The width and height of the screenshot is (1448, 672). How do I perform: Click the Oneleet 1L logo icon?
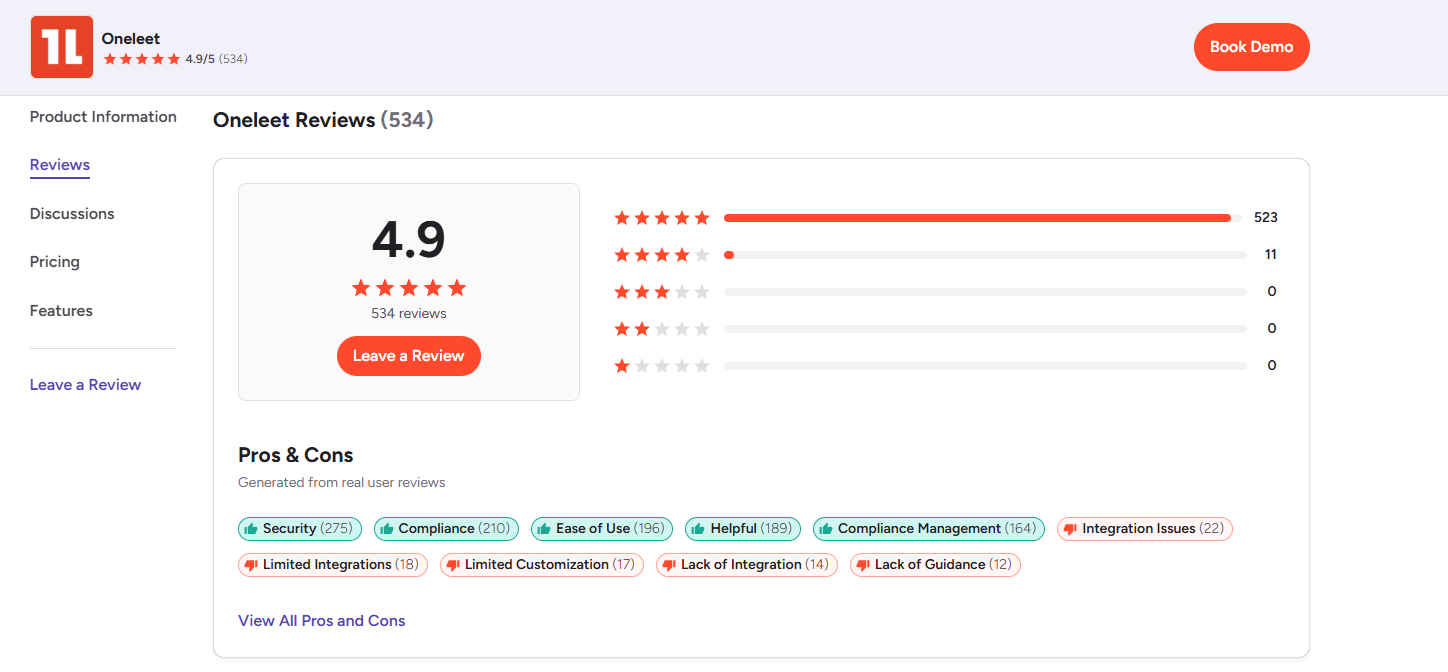coord(62,47)
